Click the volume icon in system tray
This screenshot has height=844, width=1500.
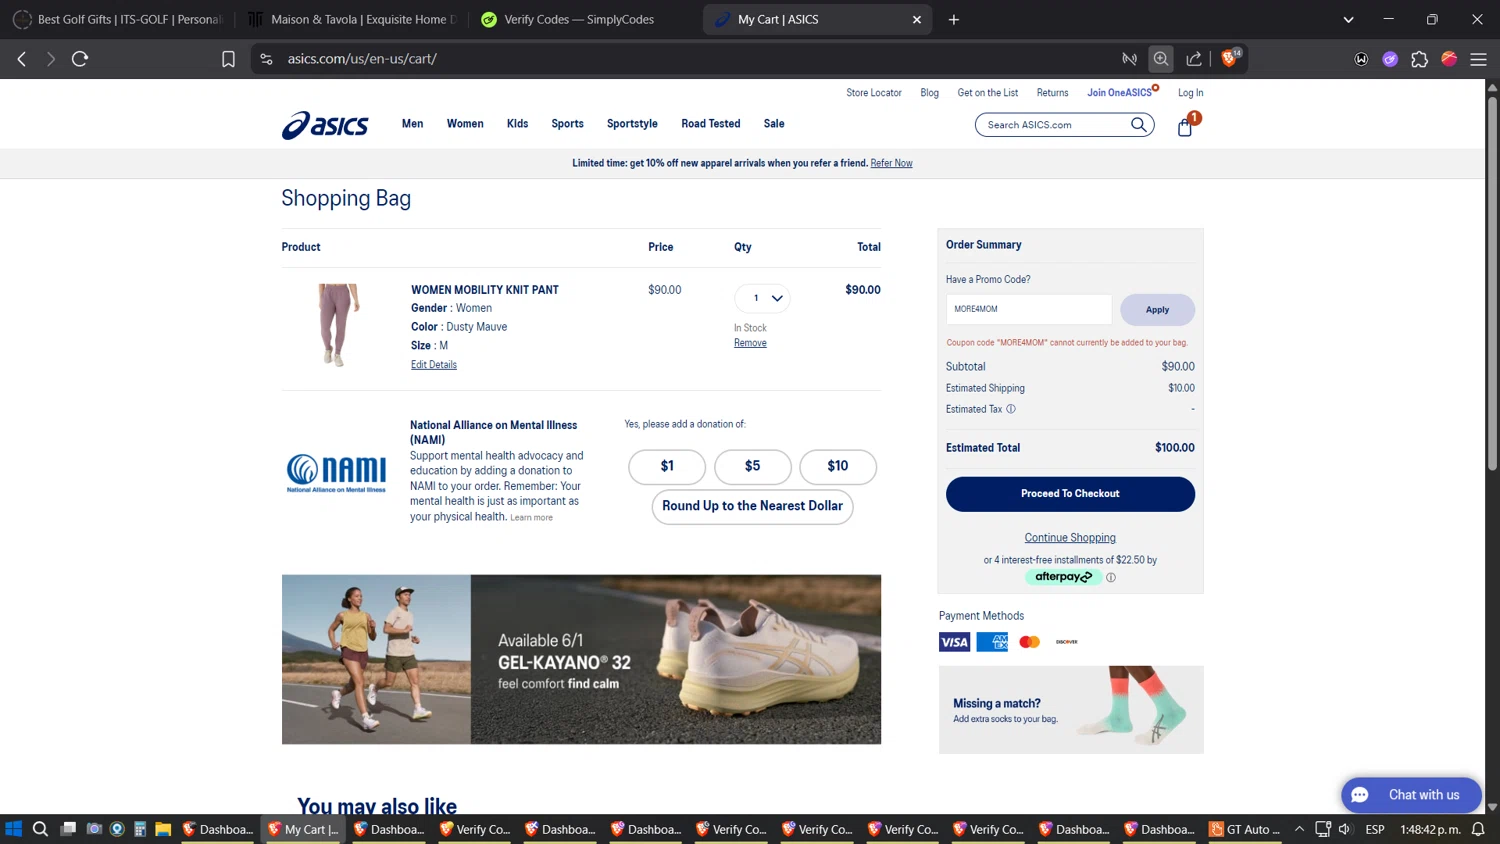point(1345,829)
